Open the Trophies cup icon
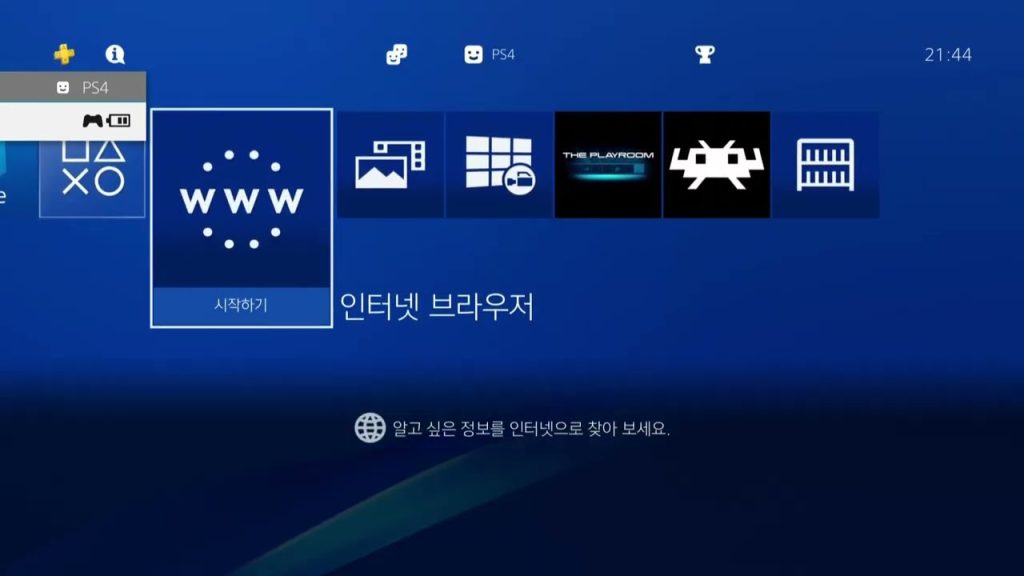This screenshot has height=576, width=1024. coord(704,55)
